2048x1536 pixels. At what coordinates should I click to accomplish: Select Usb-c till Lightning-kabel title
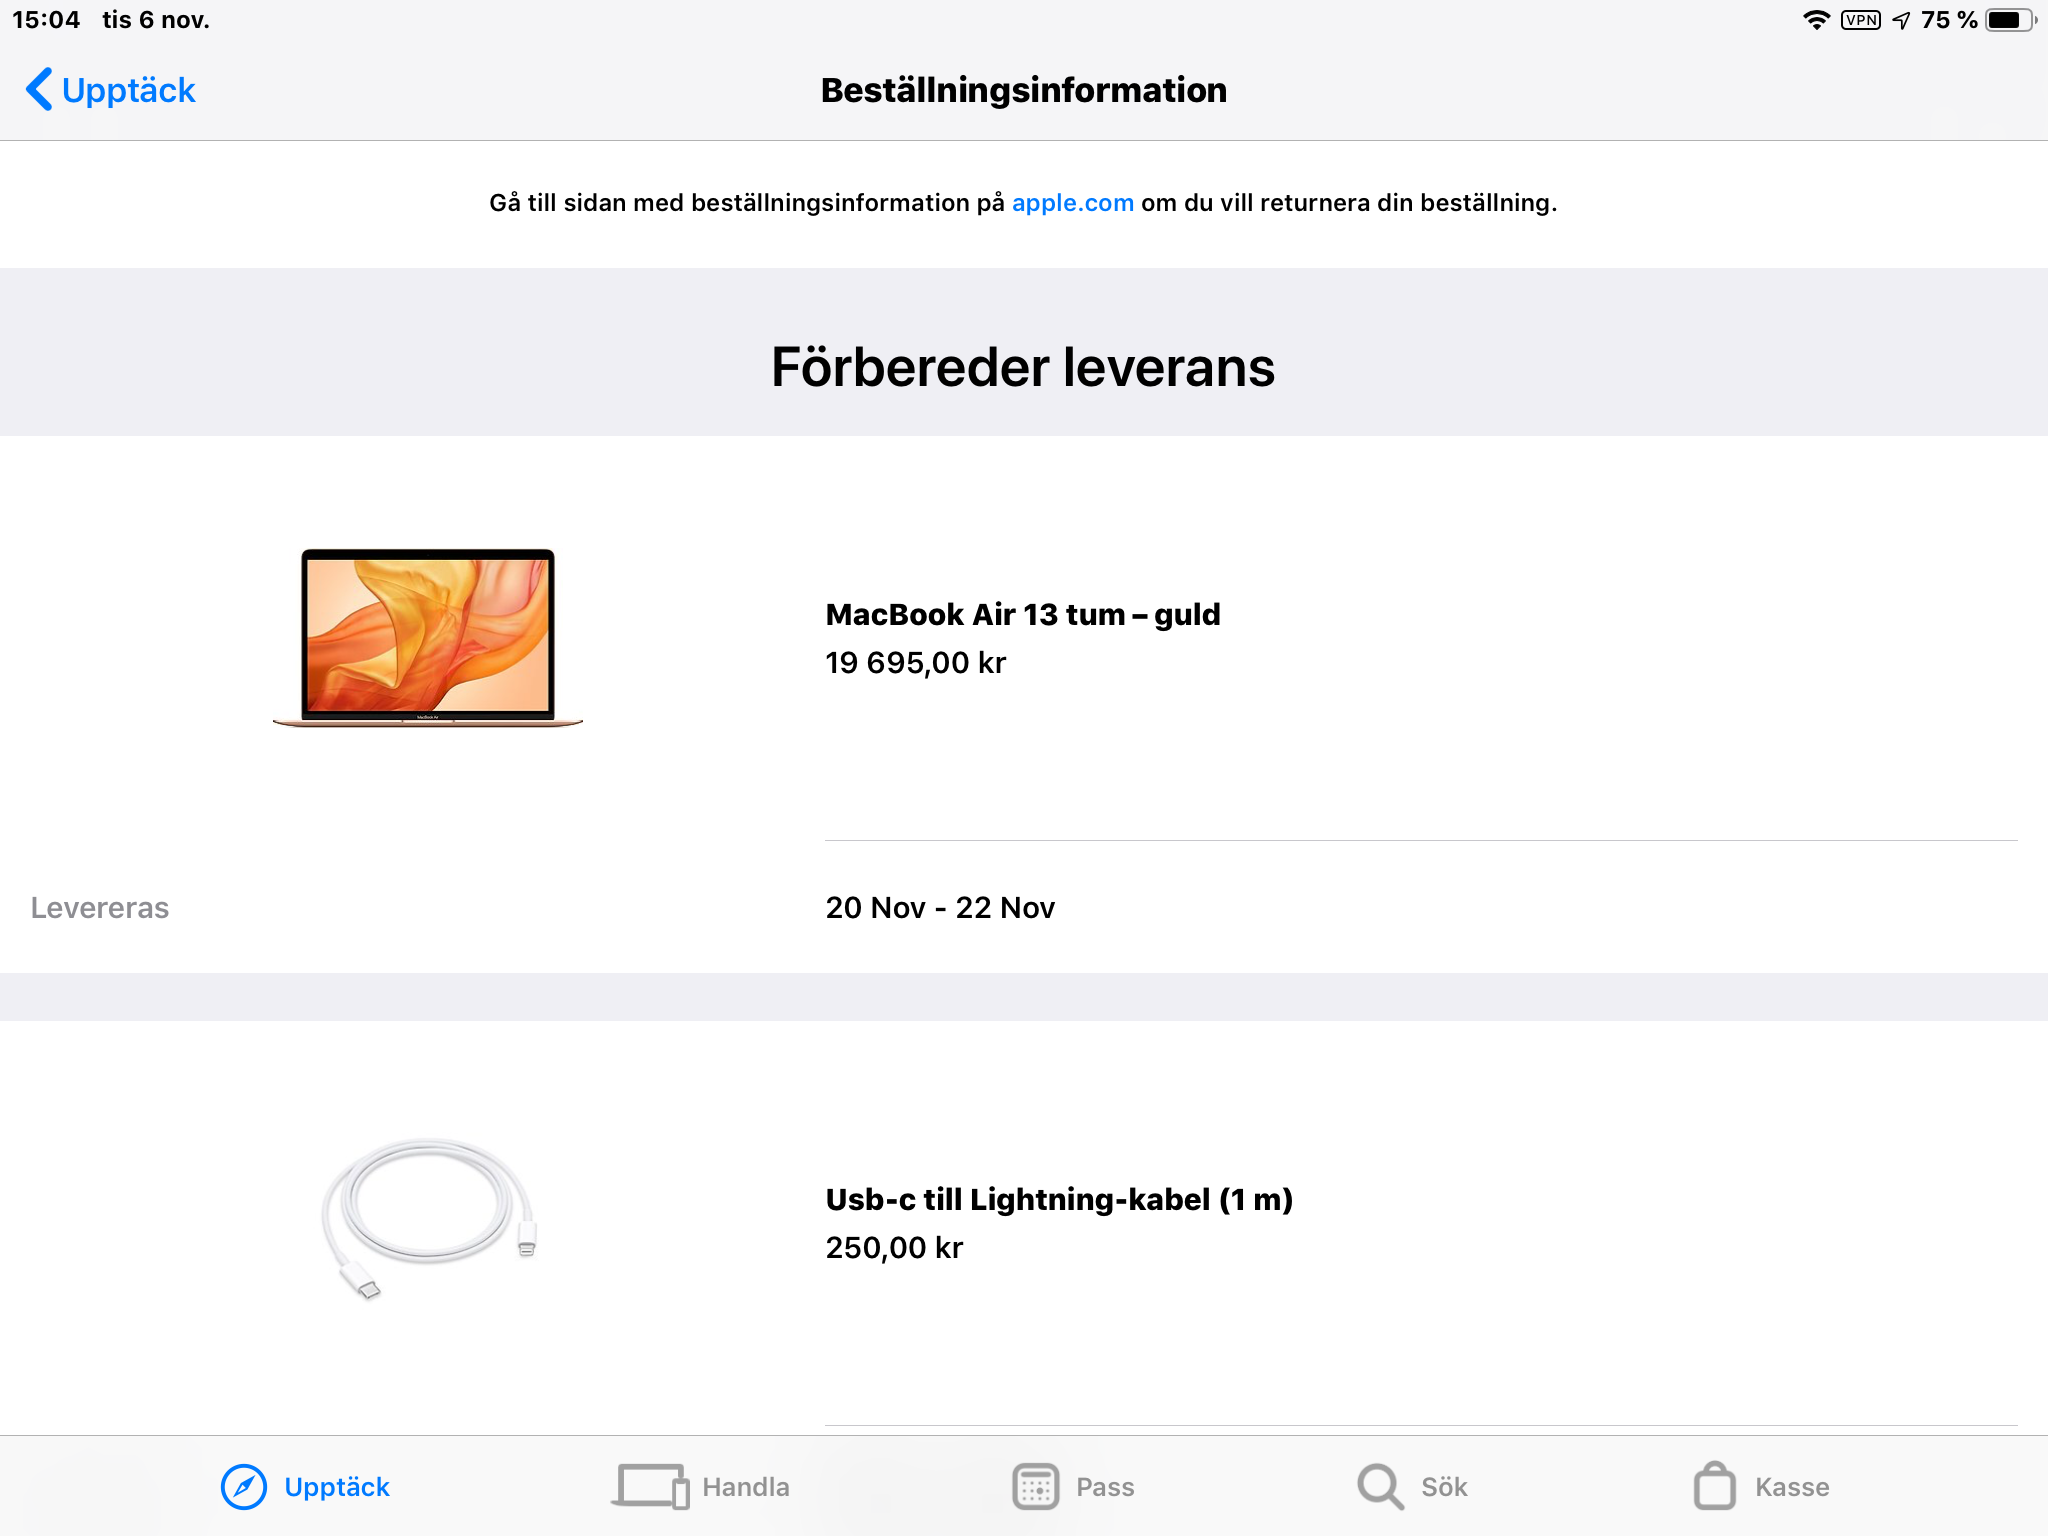tap(1059, 1199)
